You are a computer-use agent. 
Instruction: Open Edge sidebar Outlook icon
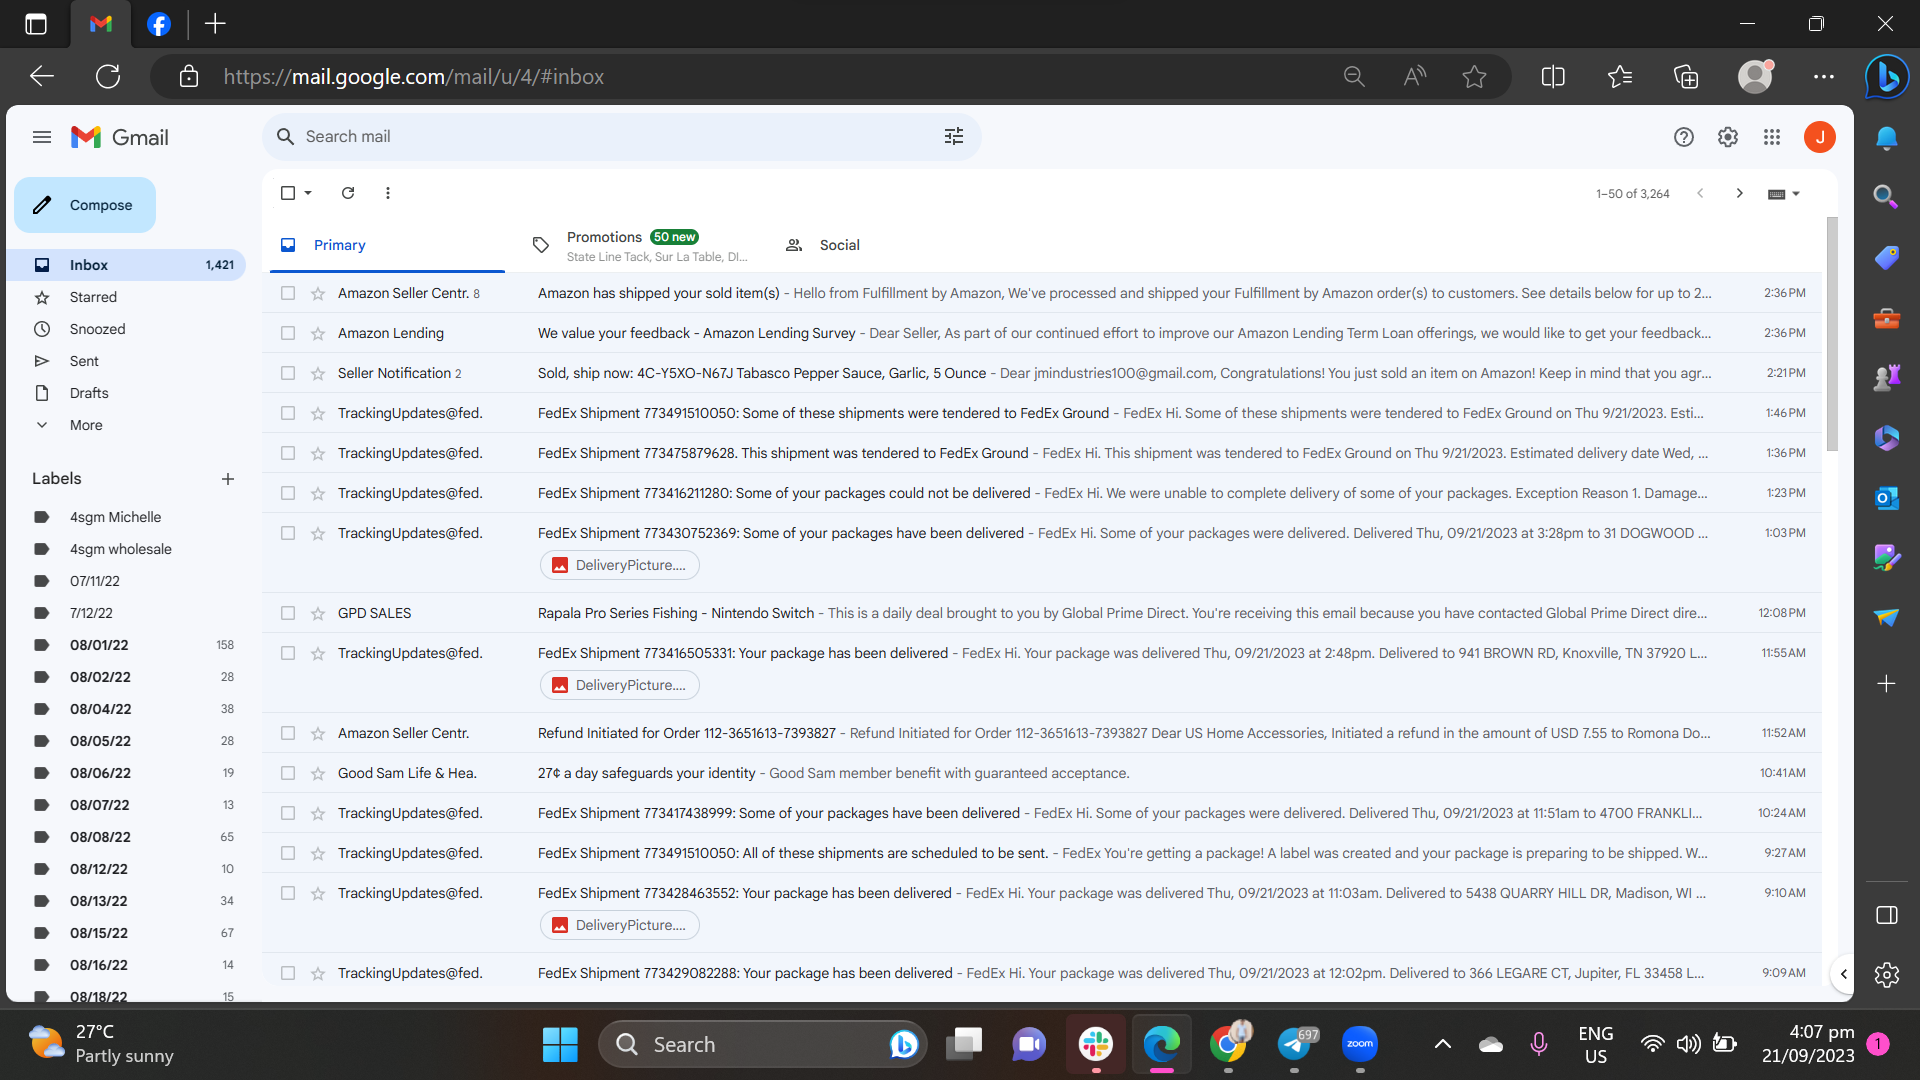[x=1887, y=497]
